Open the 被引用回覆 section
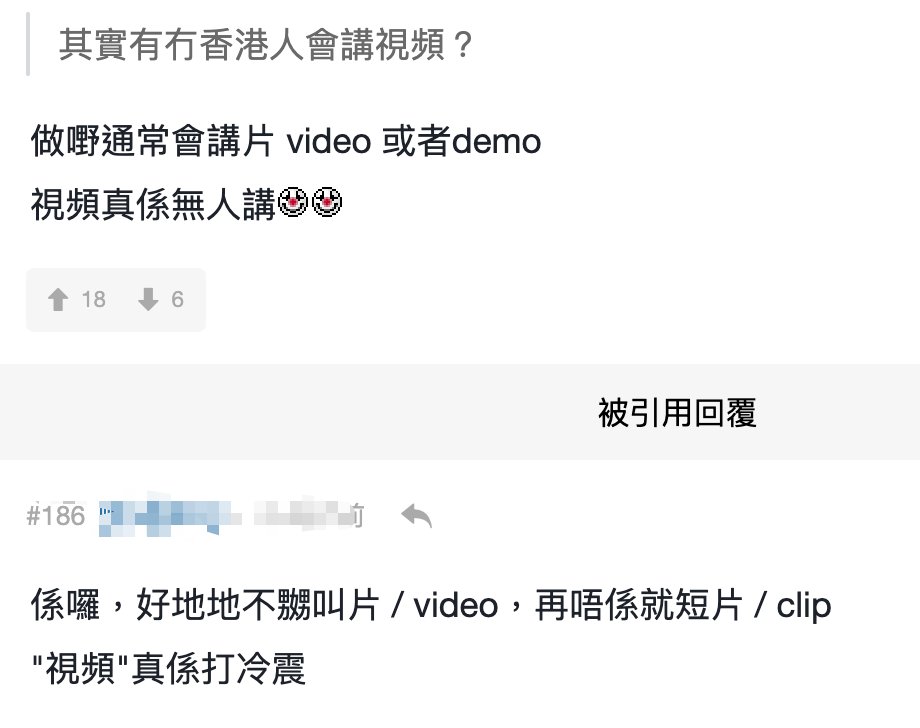The width and height of the screenshot is (920, 728). pos(677,412)
